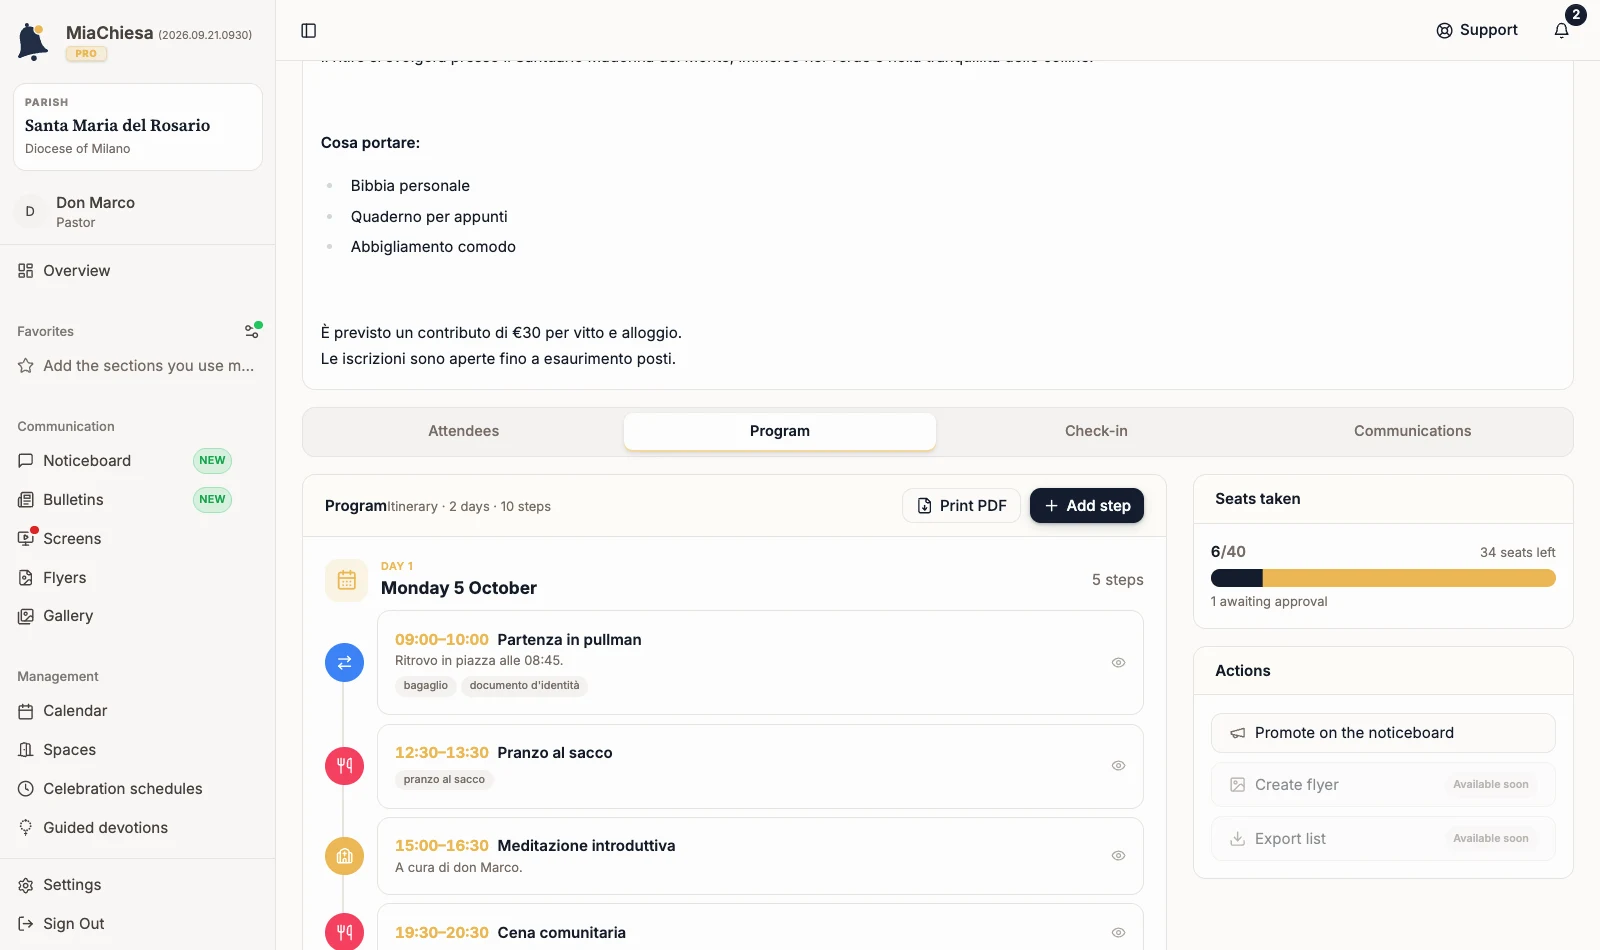Viewport: 1600px width, 950px height.
Task: Click the Noticeboard flag icon
Action: tap(26, 461)
